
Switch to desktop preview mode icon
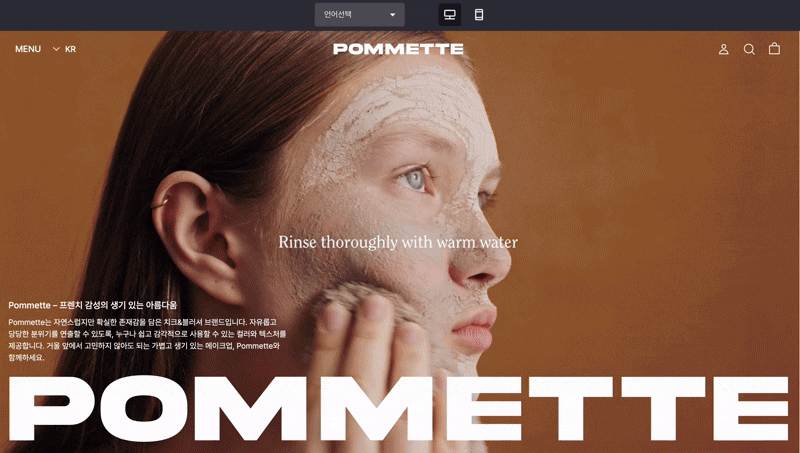449,15
